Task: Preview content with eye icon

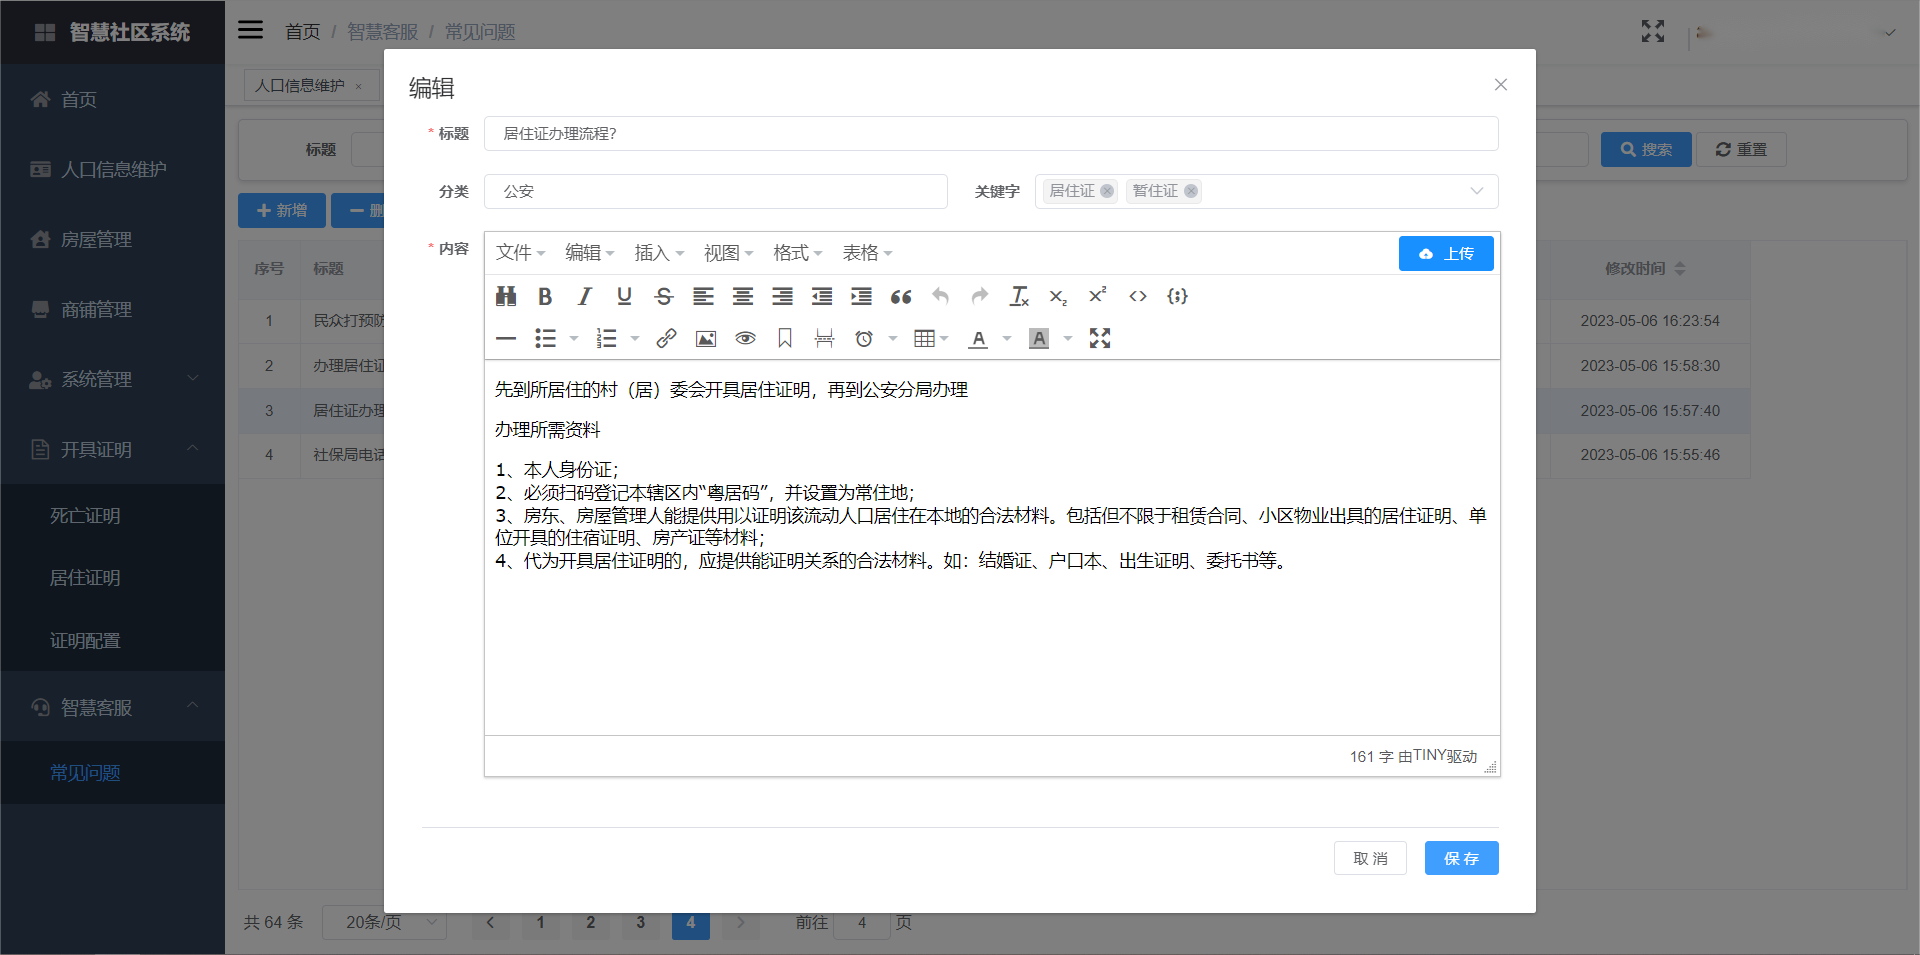Action: tap(745, 339)
